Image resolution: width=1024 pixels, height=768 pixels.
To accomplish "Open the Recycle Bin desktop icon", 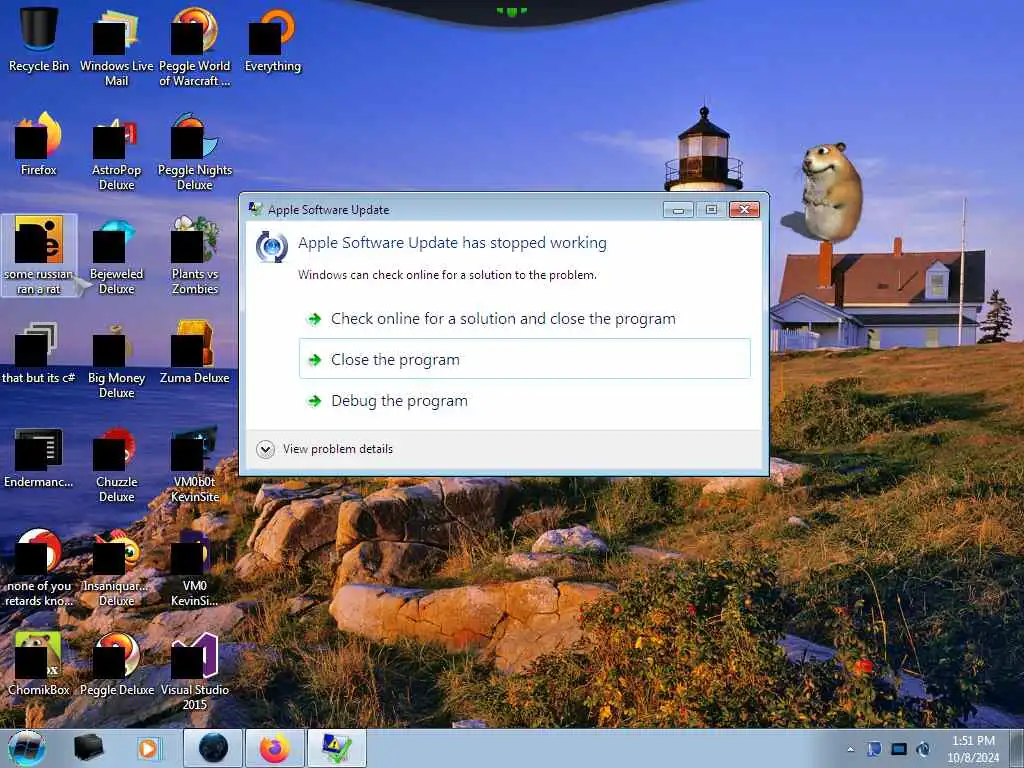I will point(39,39).
